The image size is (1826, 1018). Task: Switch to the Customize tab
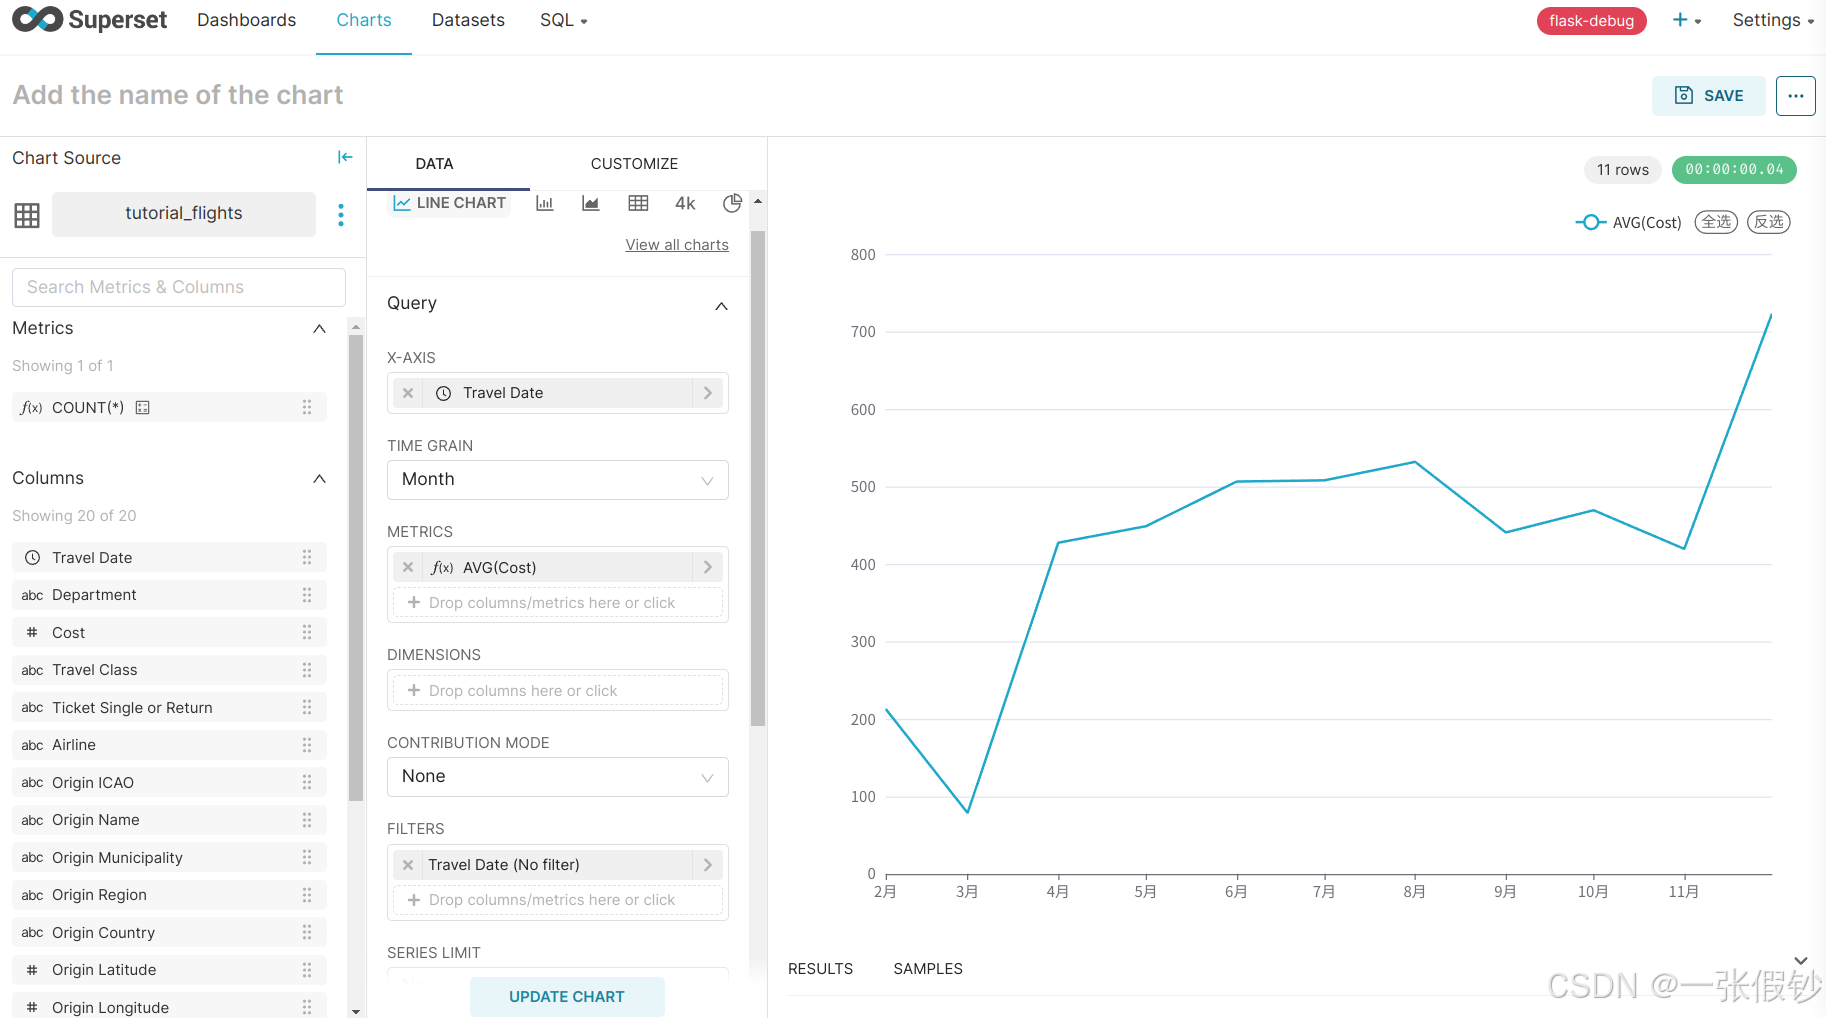(x=634, y=164)
